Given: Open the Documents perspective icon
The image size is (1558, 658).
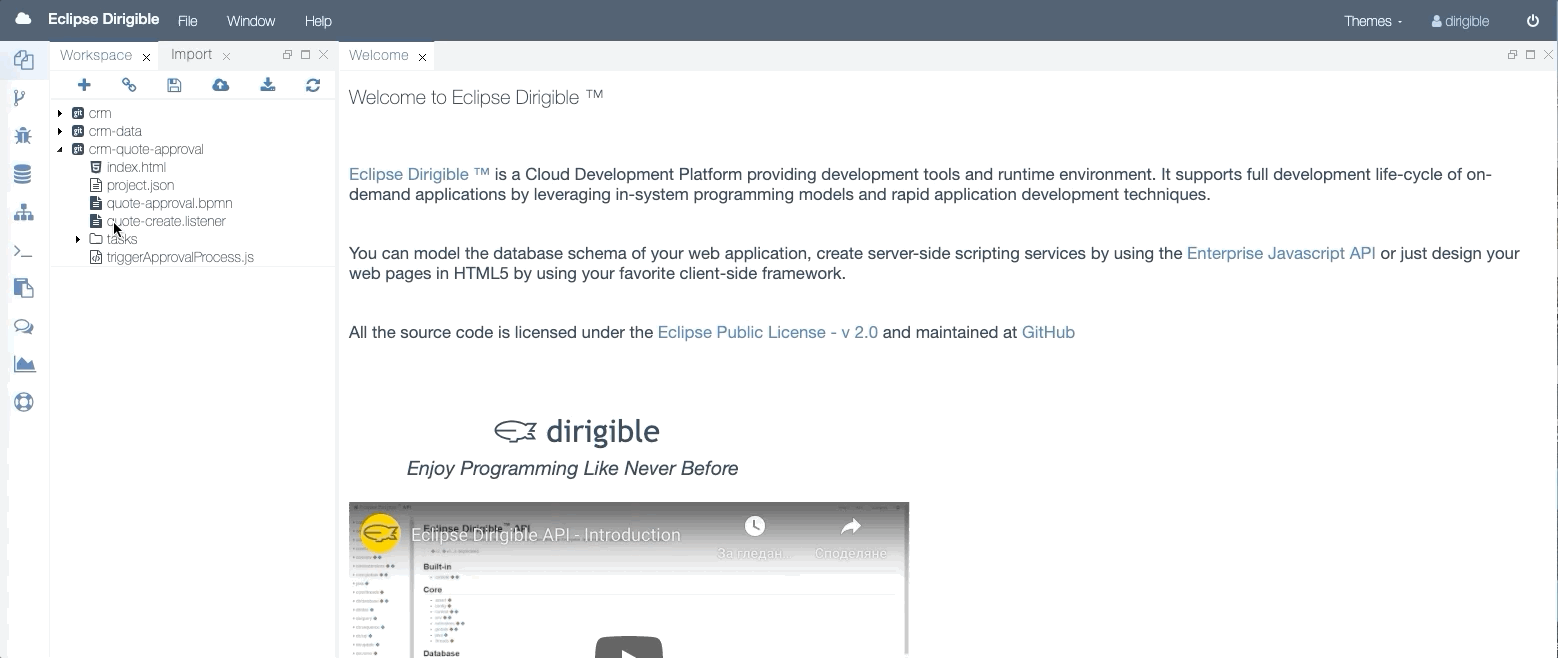Looking at the screenshot, I should click(x=24, y=288).
